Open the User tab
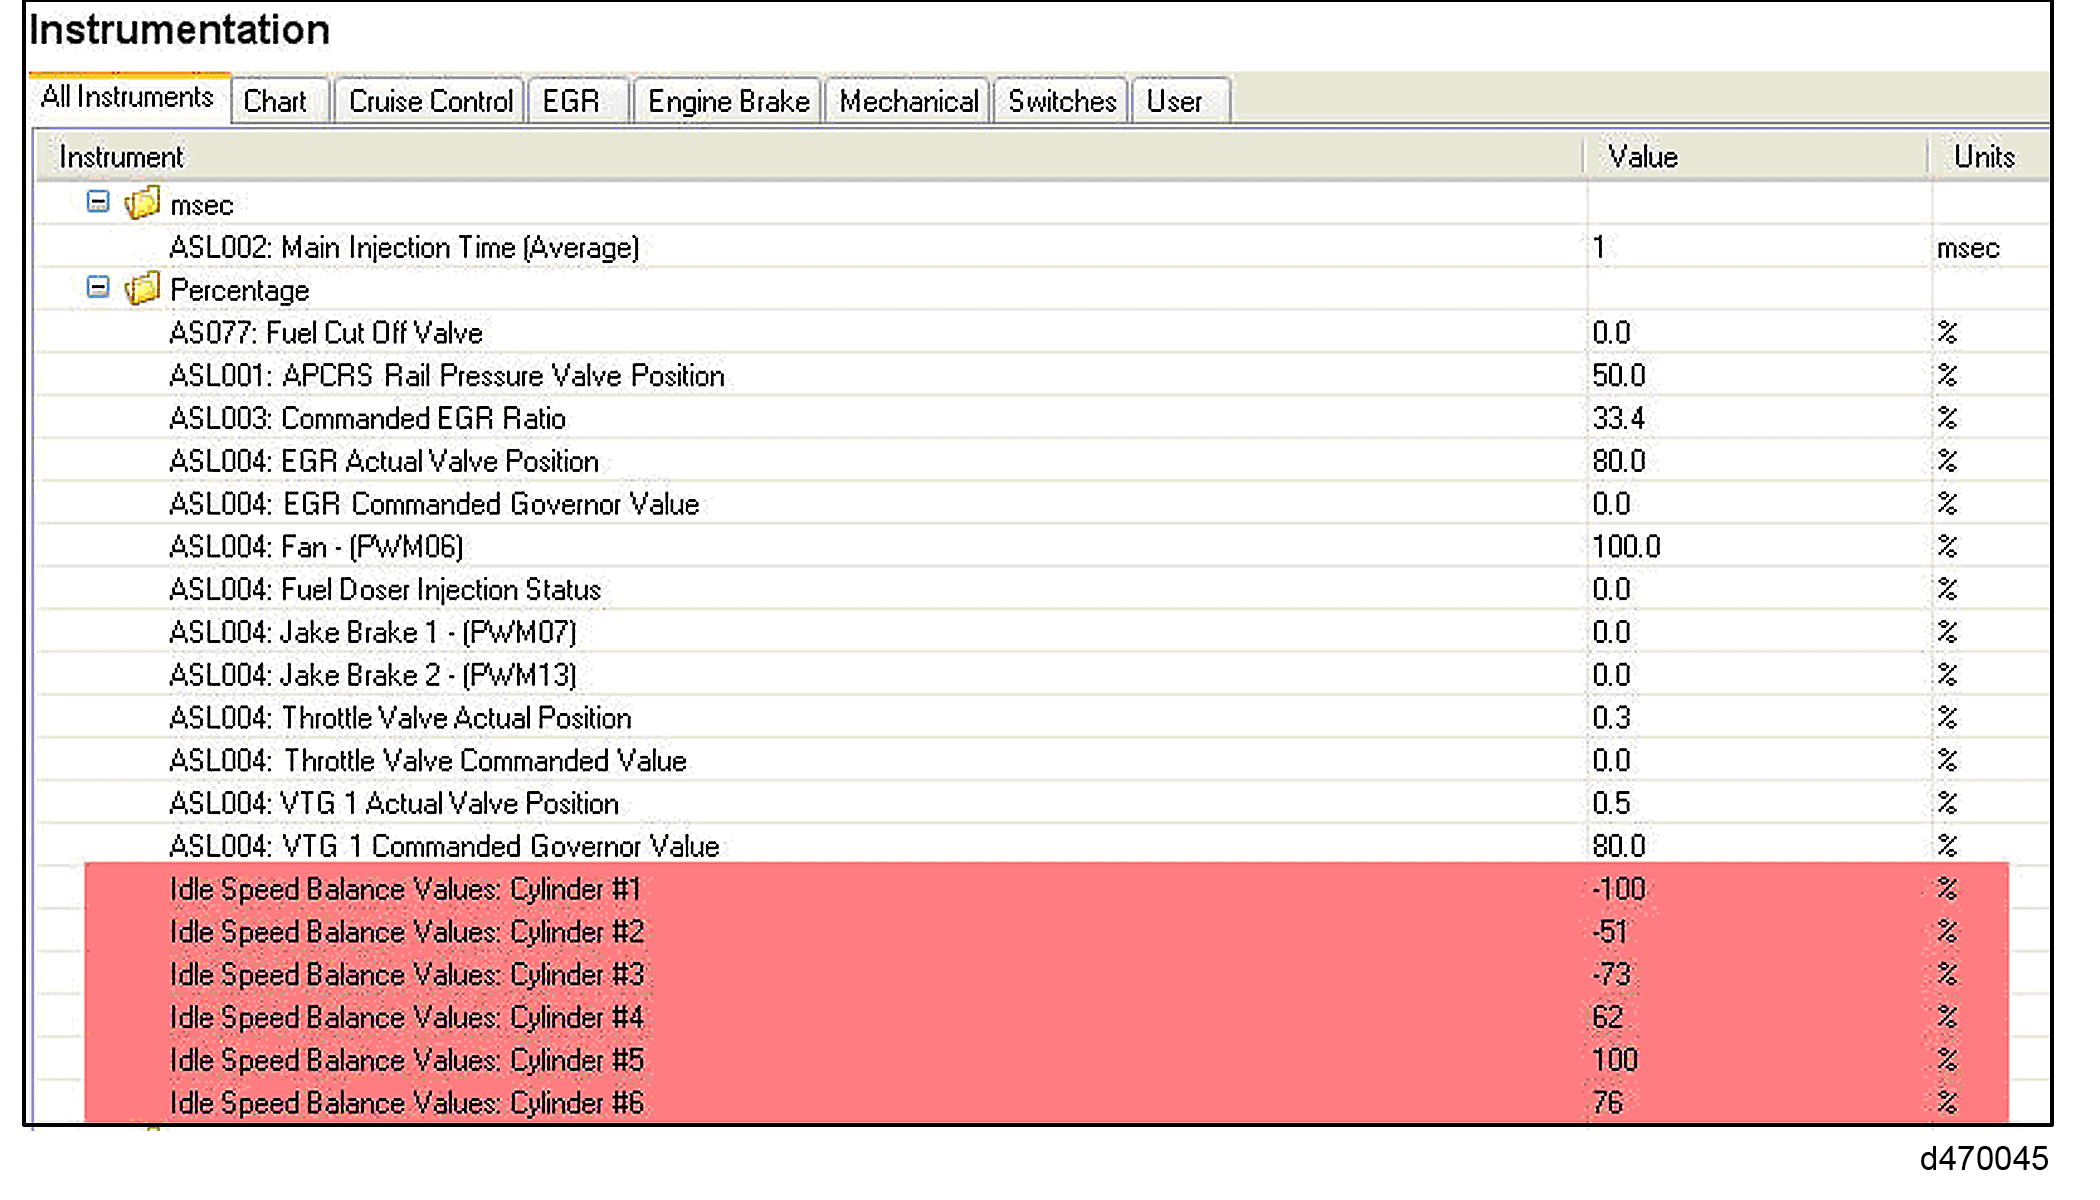 point(1174,101)
